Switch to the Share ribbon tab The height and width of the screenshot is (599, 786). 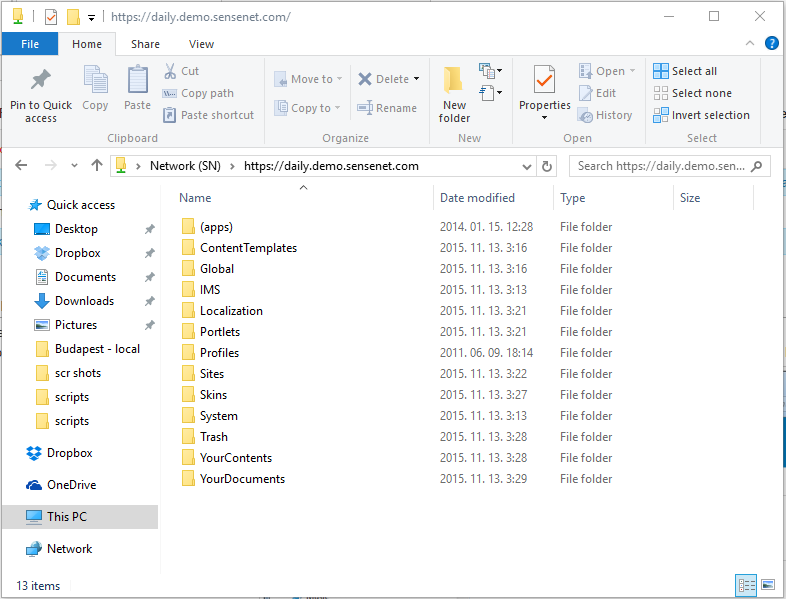coord(145,44)
